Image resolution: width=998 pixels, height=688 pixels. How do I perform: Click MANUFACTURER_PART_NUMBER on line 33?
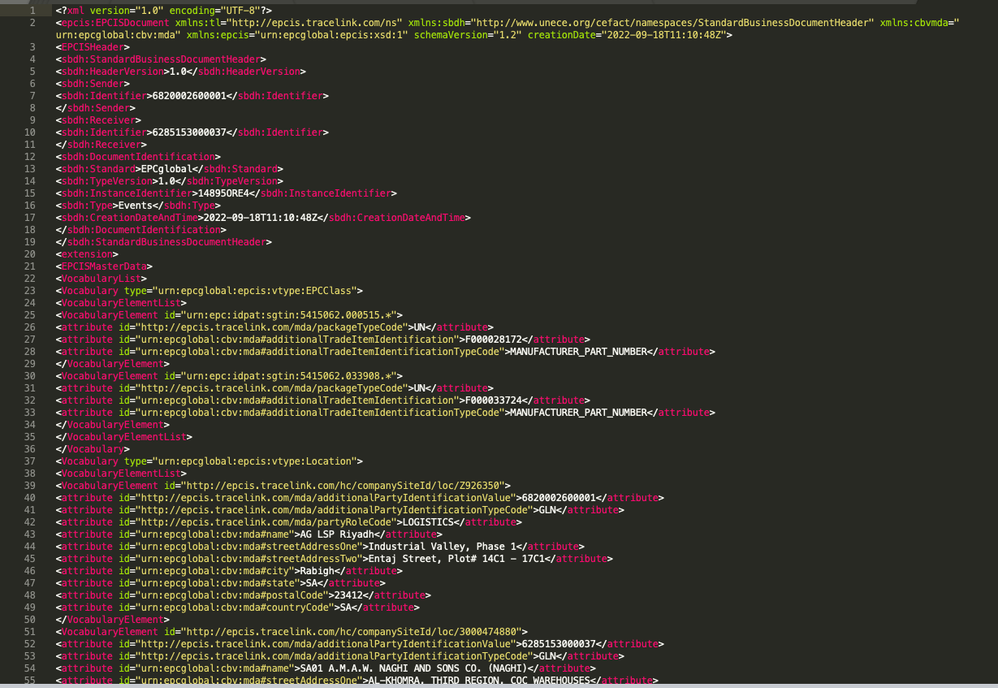579,412
